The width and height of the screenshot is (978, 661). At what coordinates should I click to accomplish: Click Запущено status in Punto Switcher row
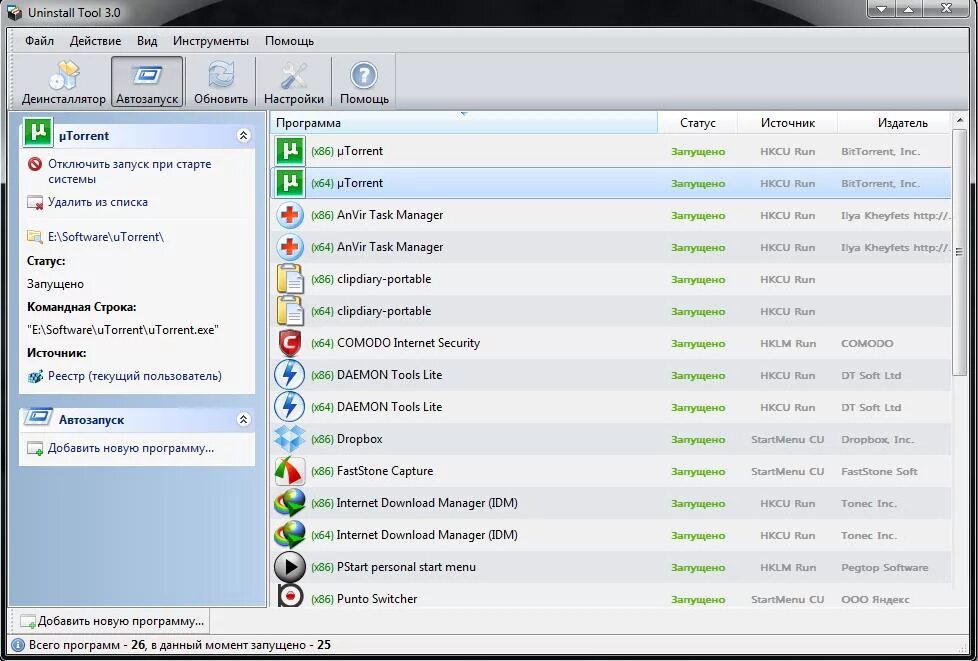(698, 599)
